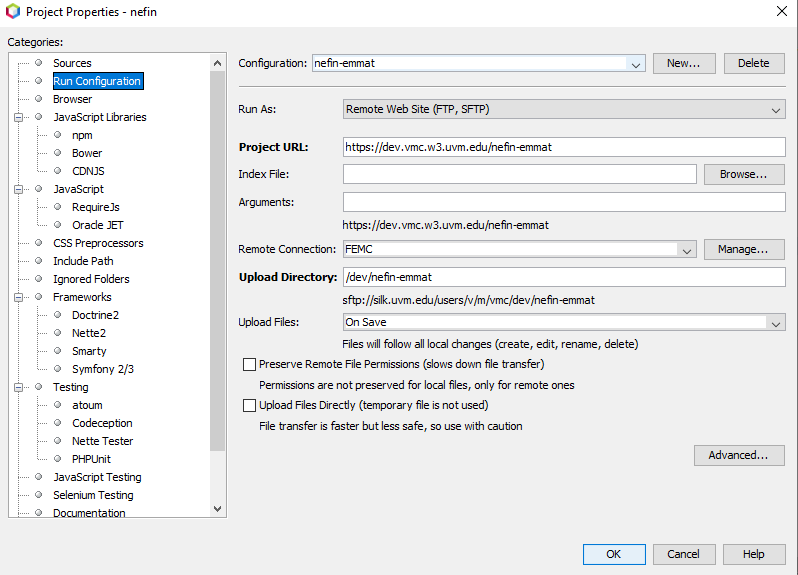The width and height of the screenshot is (798, 575).
Task: Enable Upload Files Directly checkbox
Action: click(250, 406)
